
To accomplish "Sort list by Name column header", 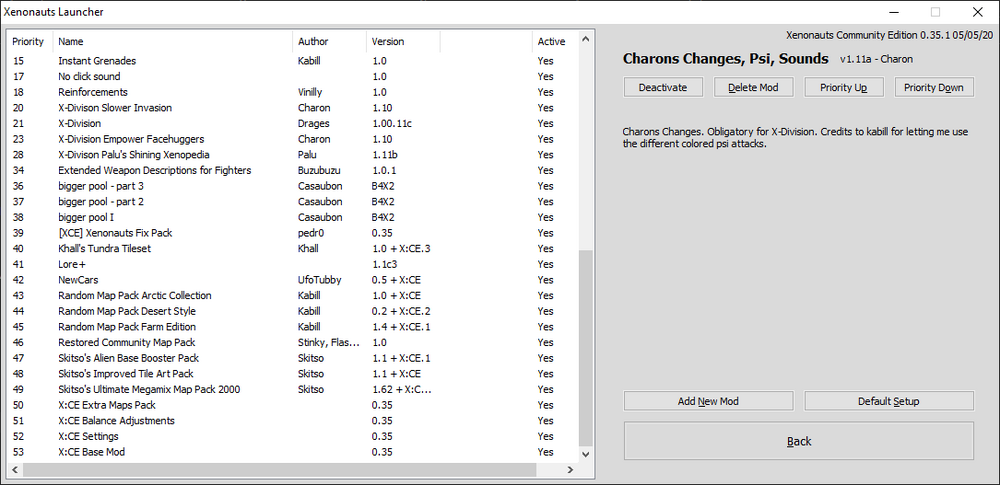I will pos(172,41).
